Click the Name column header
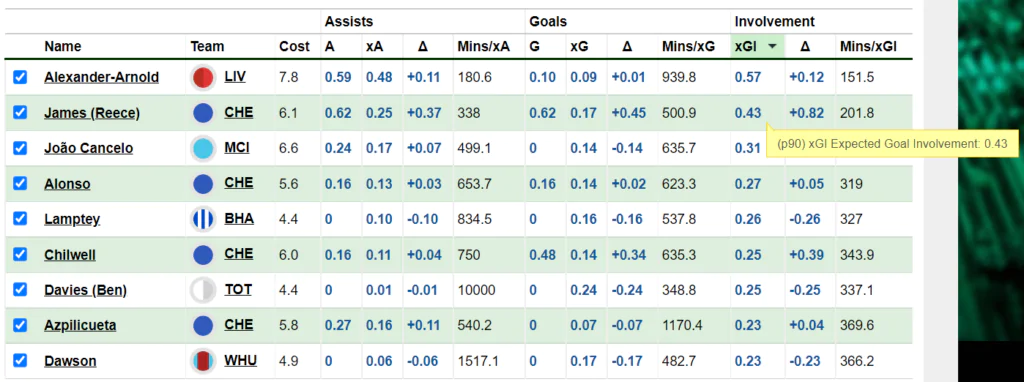This screenshot has width=1024, height=382. 63,46
